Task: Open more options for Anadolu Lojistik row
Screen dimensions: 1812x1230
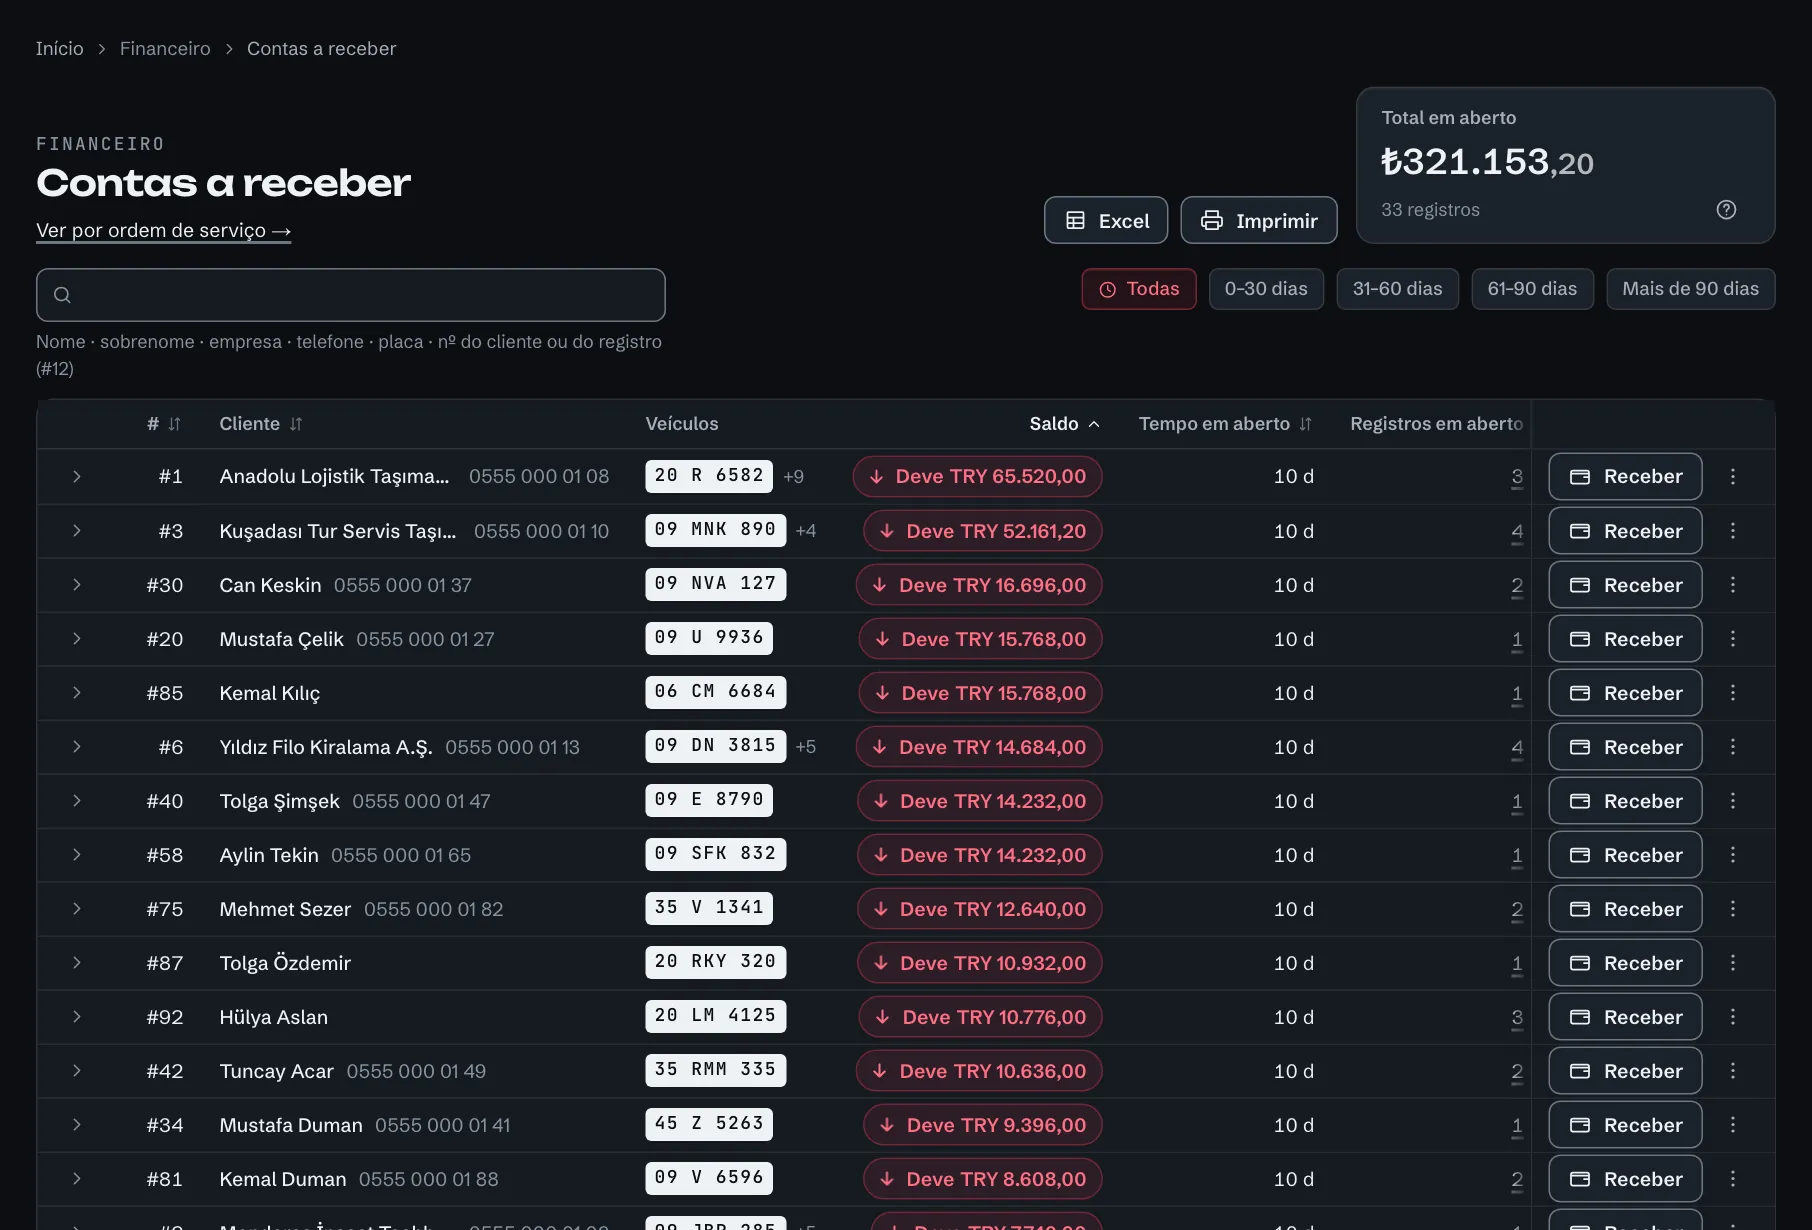Action: click(1733, 477)
